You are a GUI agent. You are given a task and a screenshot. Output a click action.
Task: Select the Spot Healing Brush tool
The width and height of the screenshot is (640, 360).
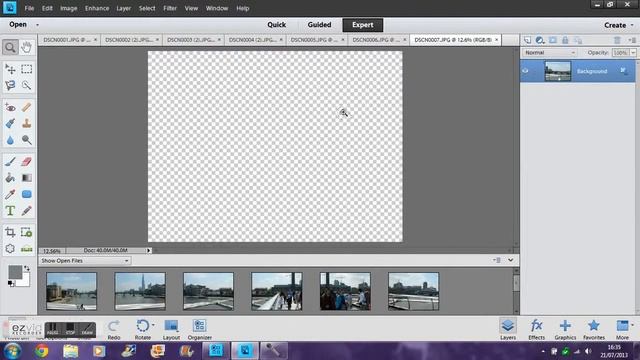coord(27,107)
